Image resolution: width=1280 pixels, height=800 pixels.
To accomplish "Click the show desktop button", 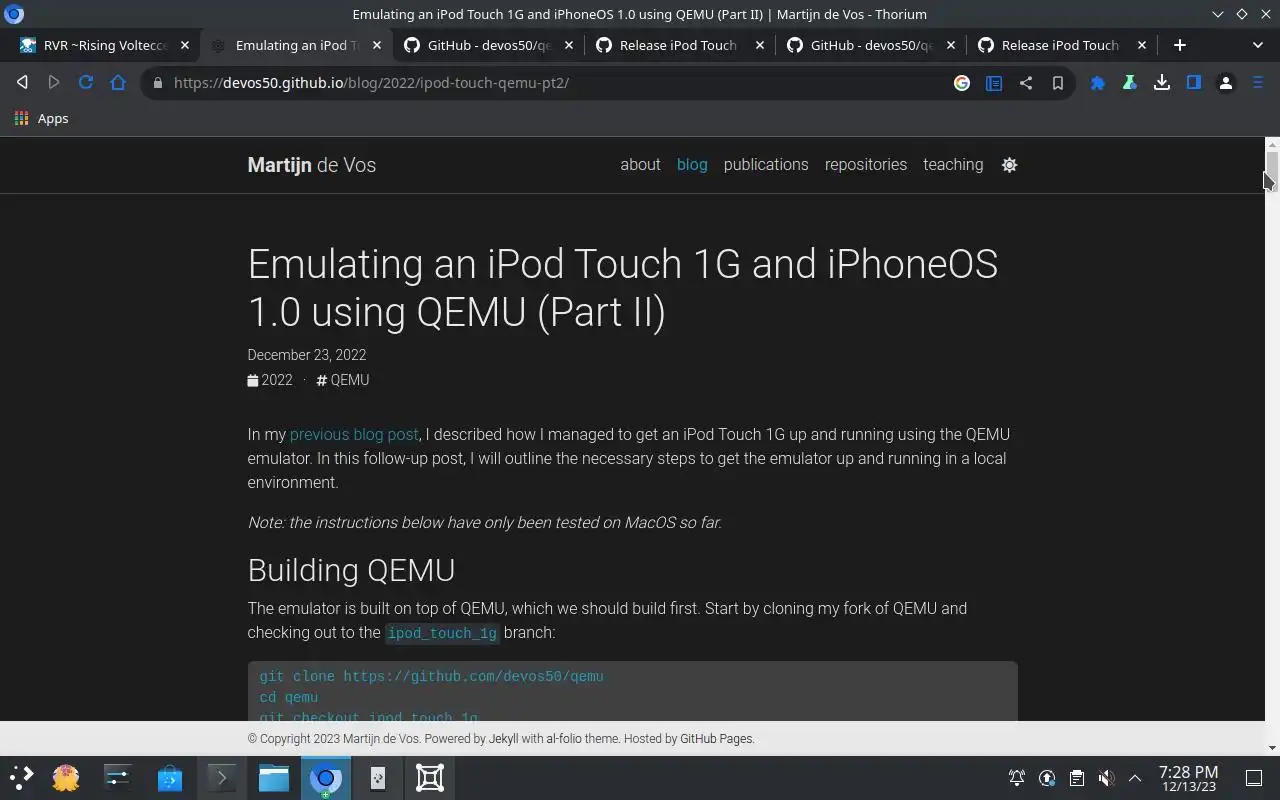I will point(1254,778).
